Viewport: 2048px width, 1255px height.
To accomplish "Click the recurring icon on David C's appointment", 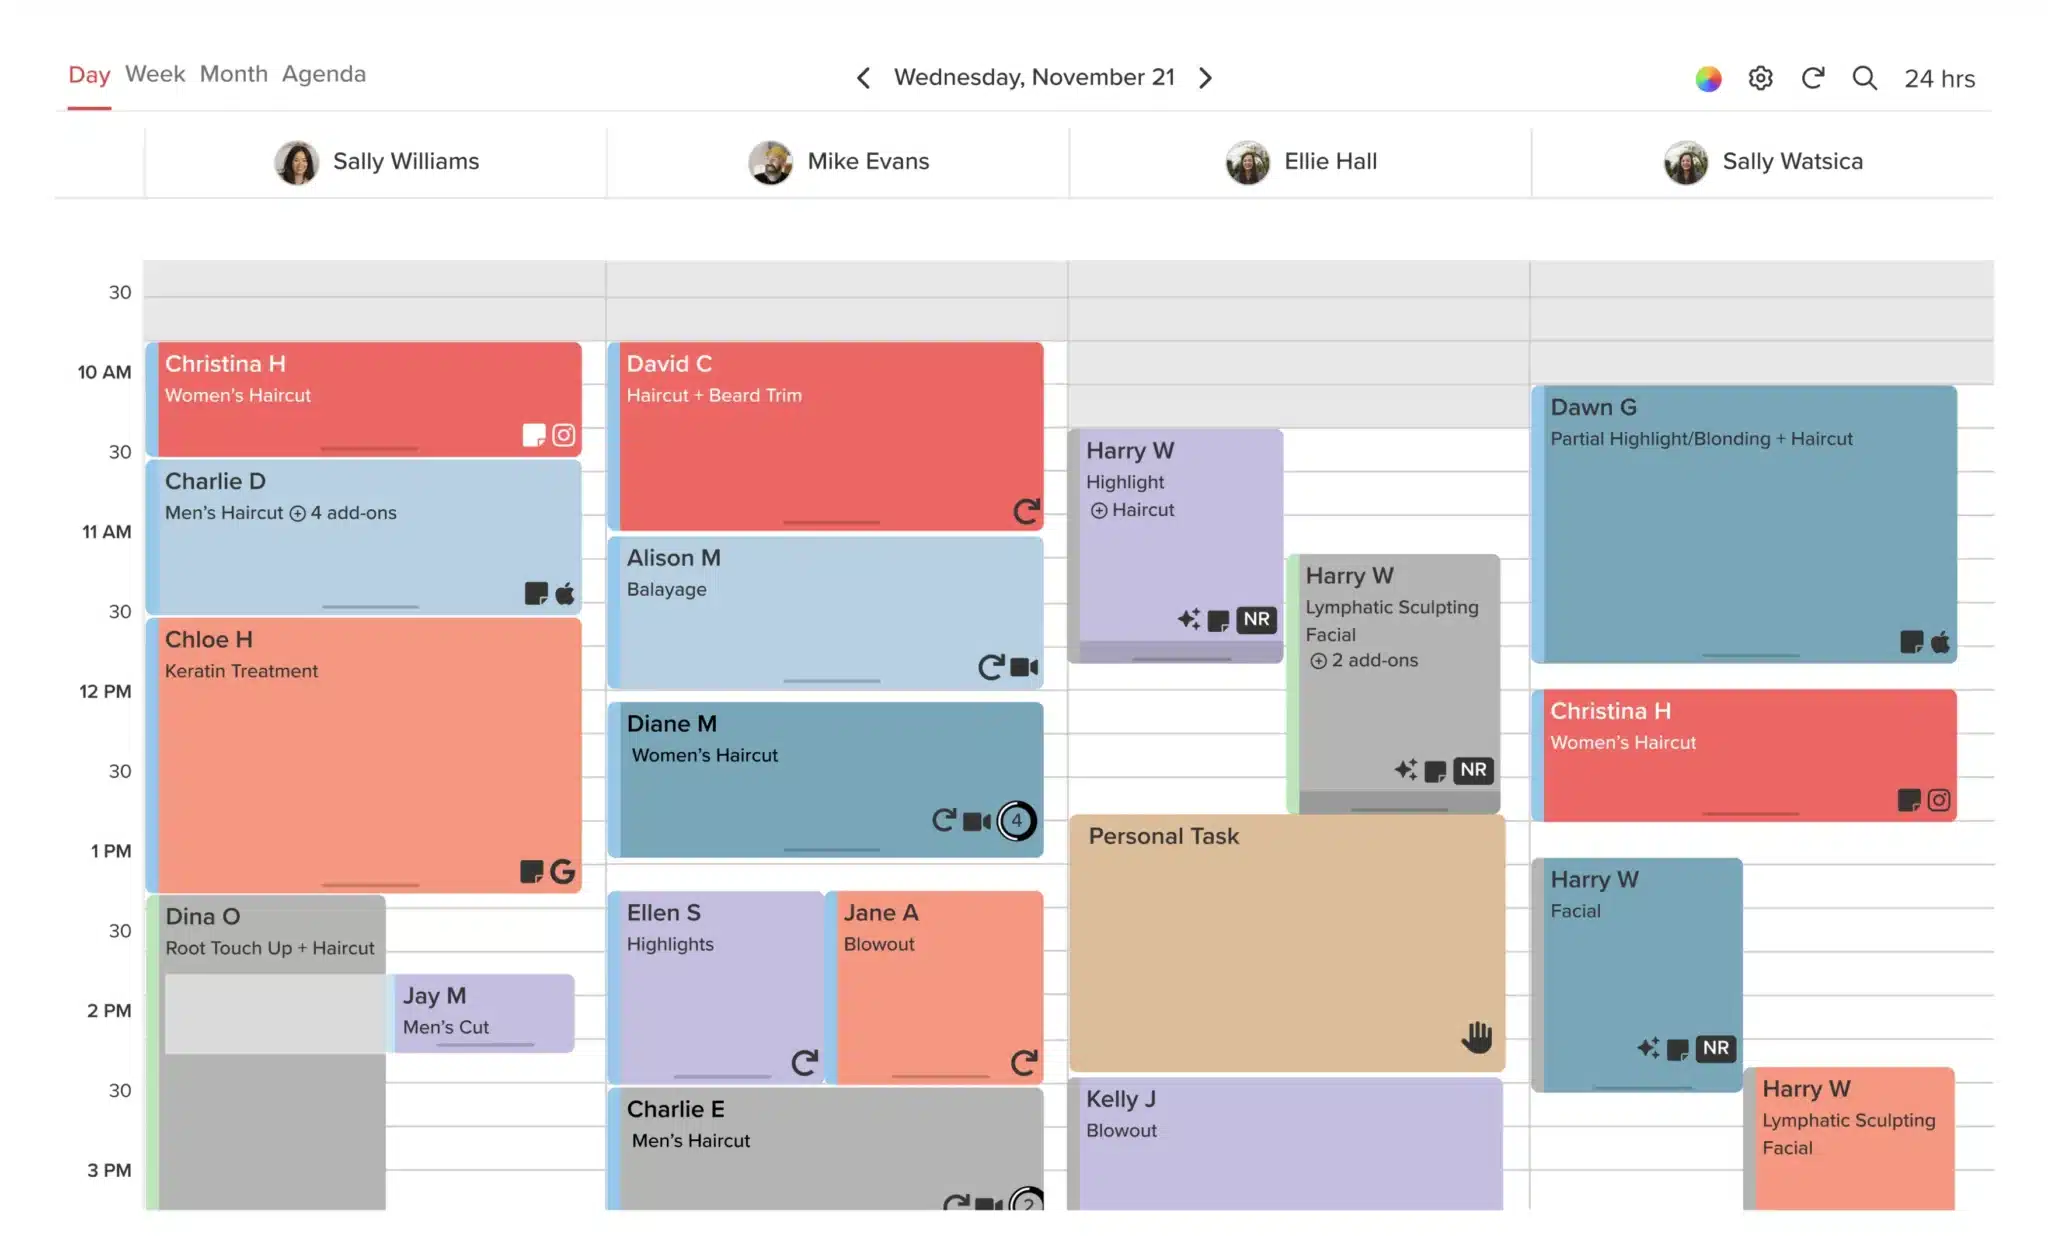I will click(x=1026, y=512).
